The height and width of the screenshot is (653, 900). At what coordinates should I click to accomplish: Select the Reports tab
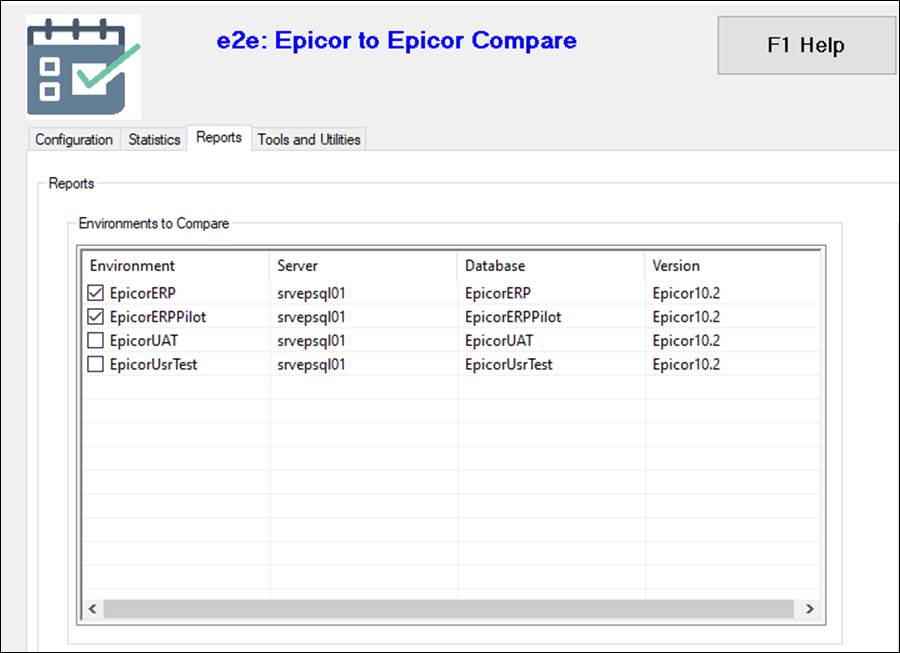pos(219,138)
